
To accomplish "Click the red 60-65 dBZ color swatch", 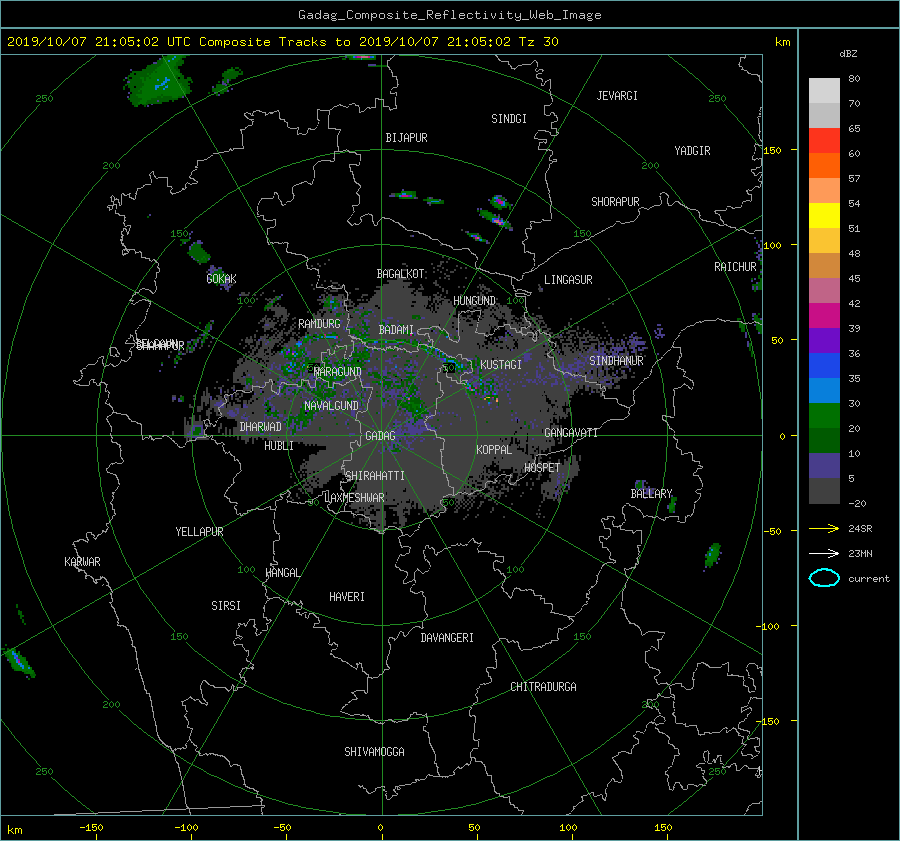I will coord(824,141).
